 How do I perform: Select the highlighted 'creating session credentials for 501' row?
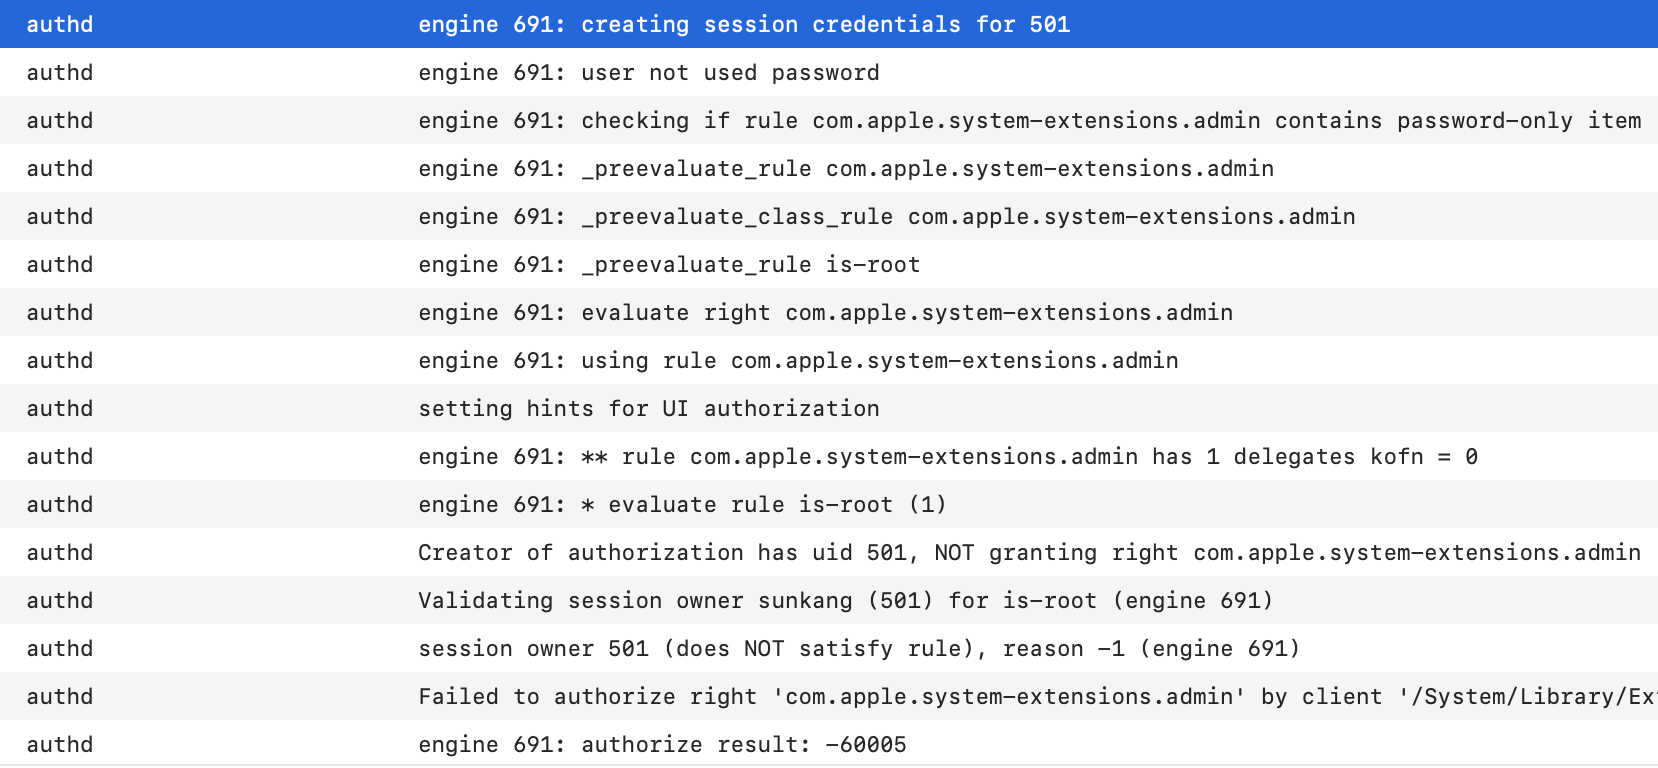pos(744,24)
